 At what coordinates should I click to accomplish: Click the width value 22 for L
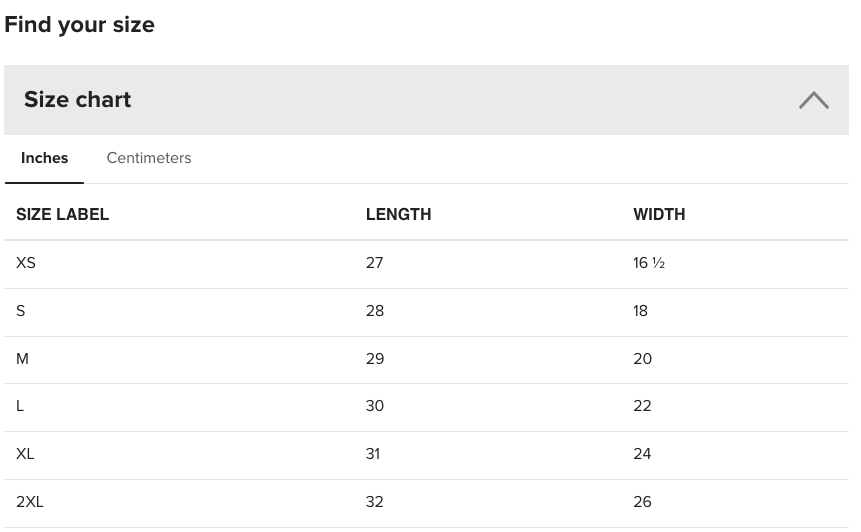click(x=642, y=406)
